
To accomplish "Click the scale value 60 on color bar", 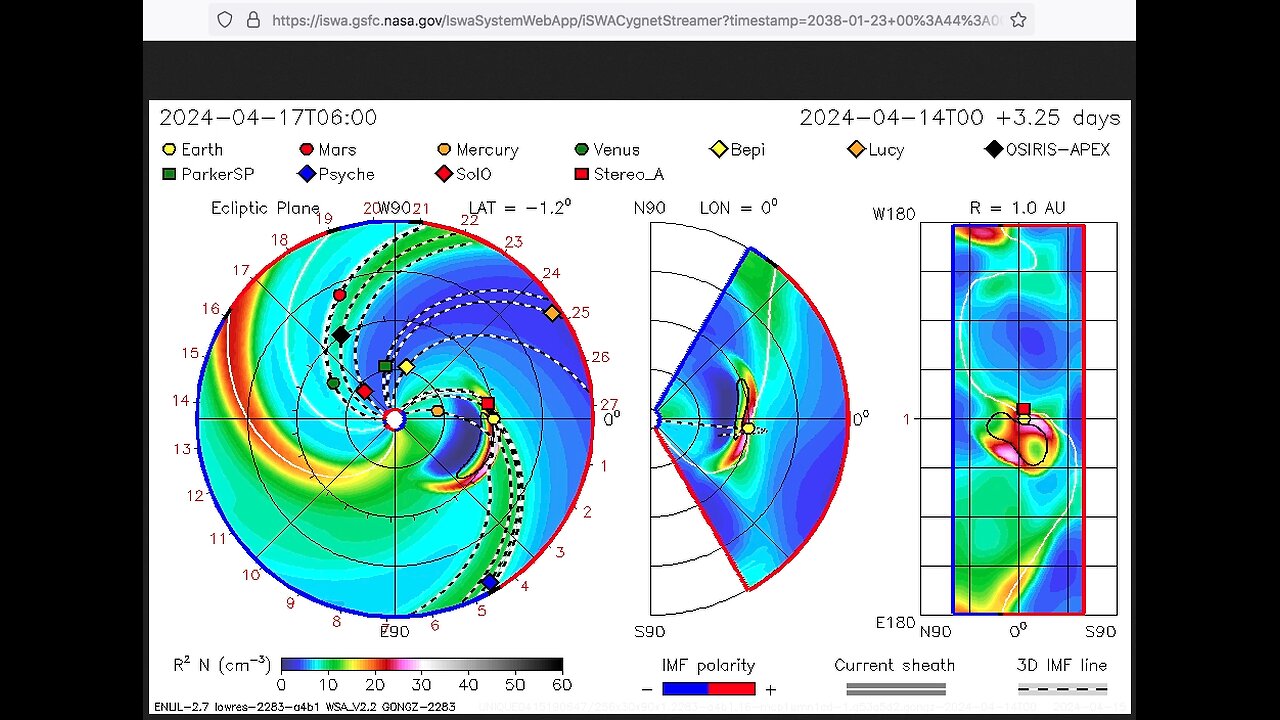I will tap(562, 685).
